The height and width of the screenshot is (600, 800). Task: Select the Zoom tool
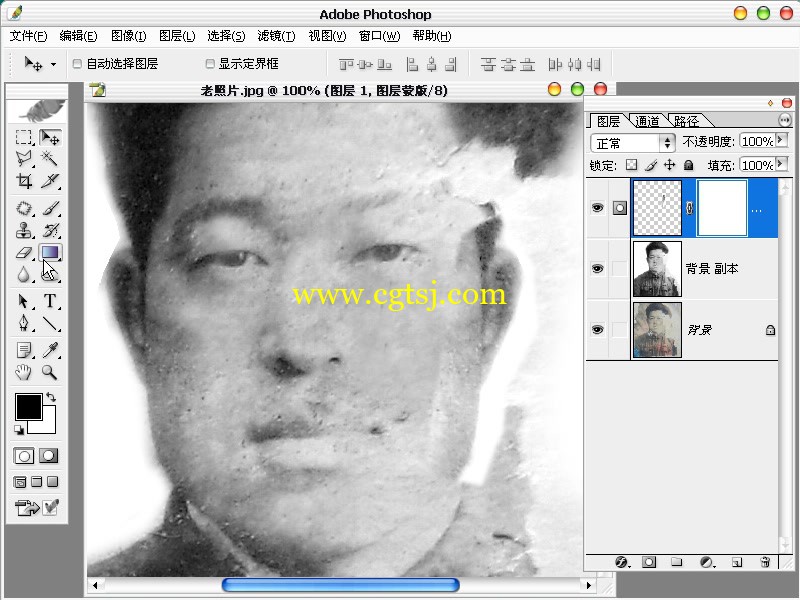pos(50,372)
